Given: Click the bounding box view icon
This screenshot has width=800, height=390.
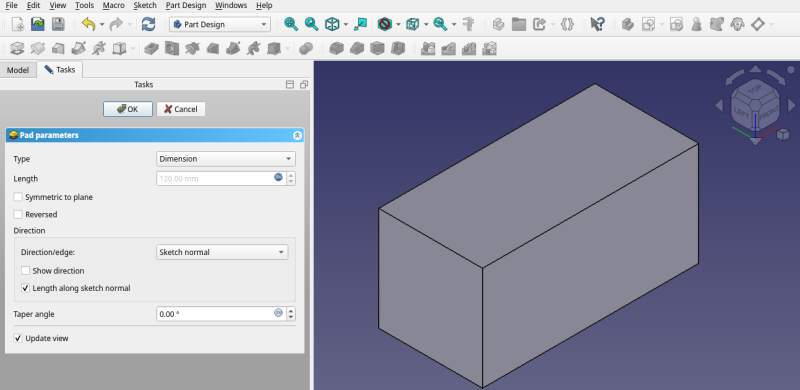Looking at the screenshot, I should tap(412, 24).
